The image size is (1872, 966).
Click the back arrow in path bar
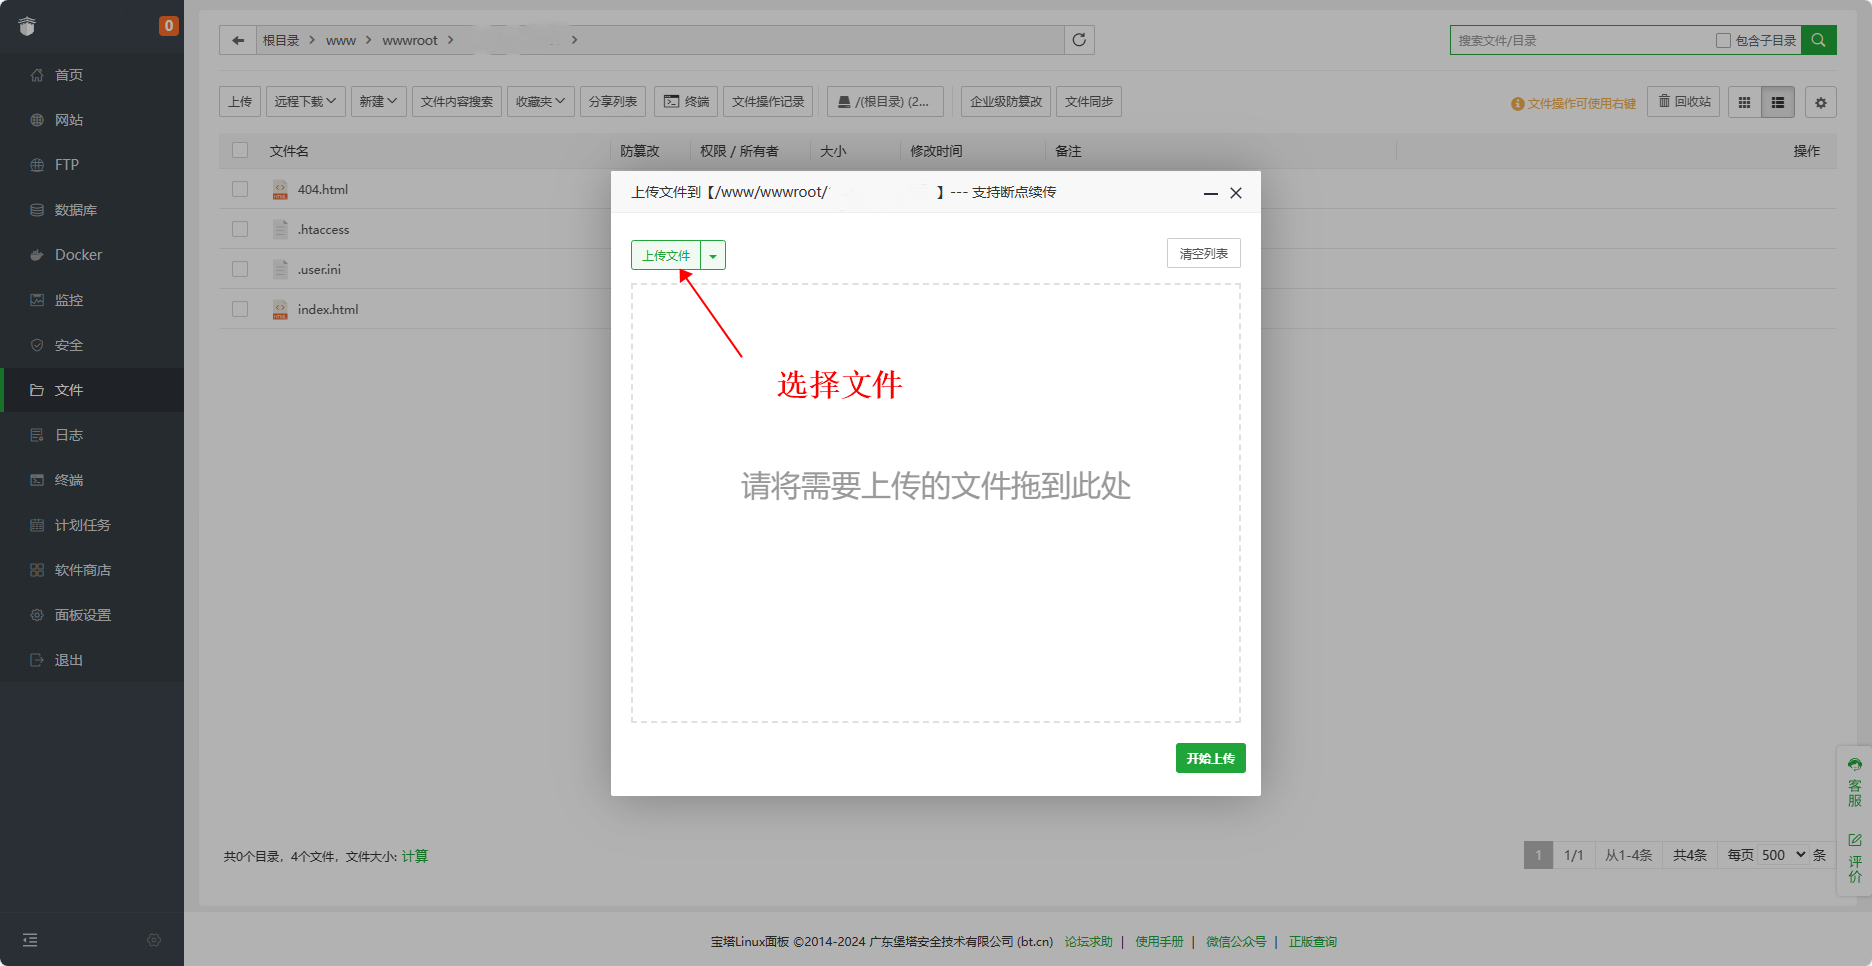(238, 40)
